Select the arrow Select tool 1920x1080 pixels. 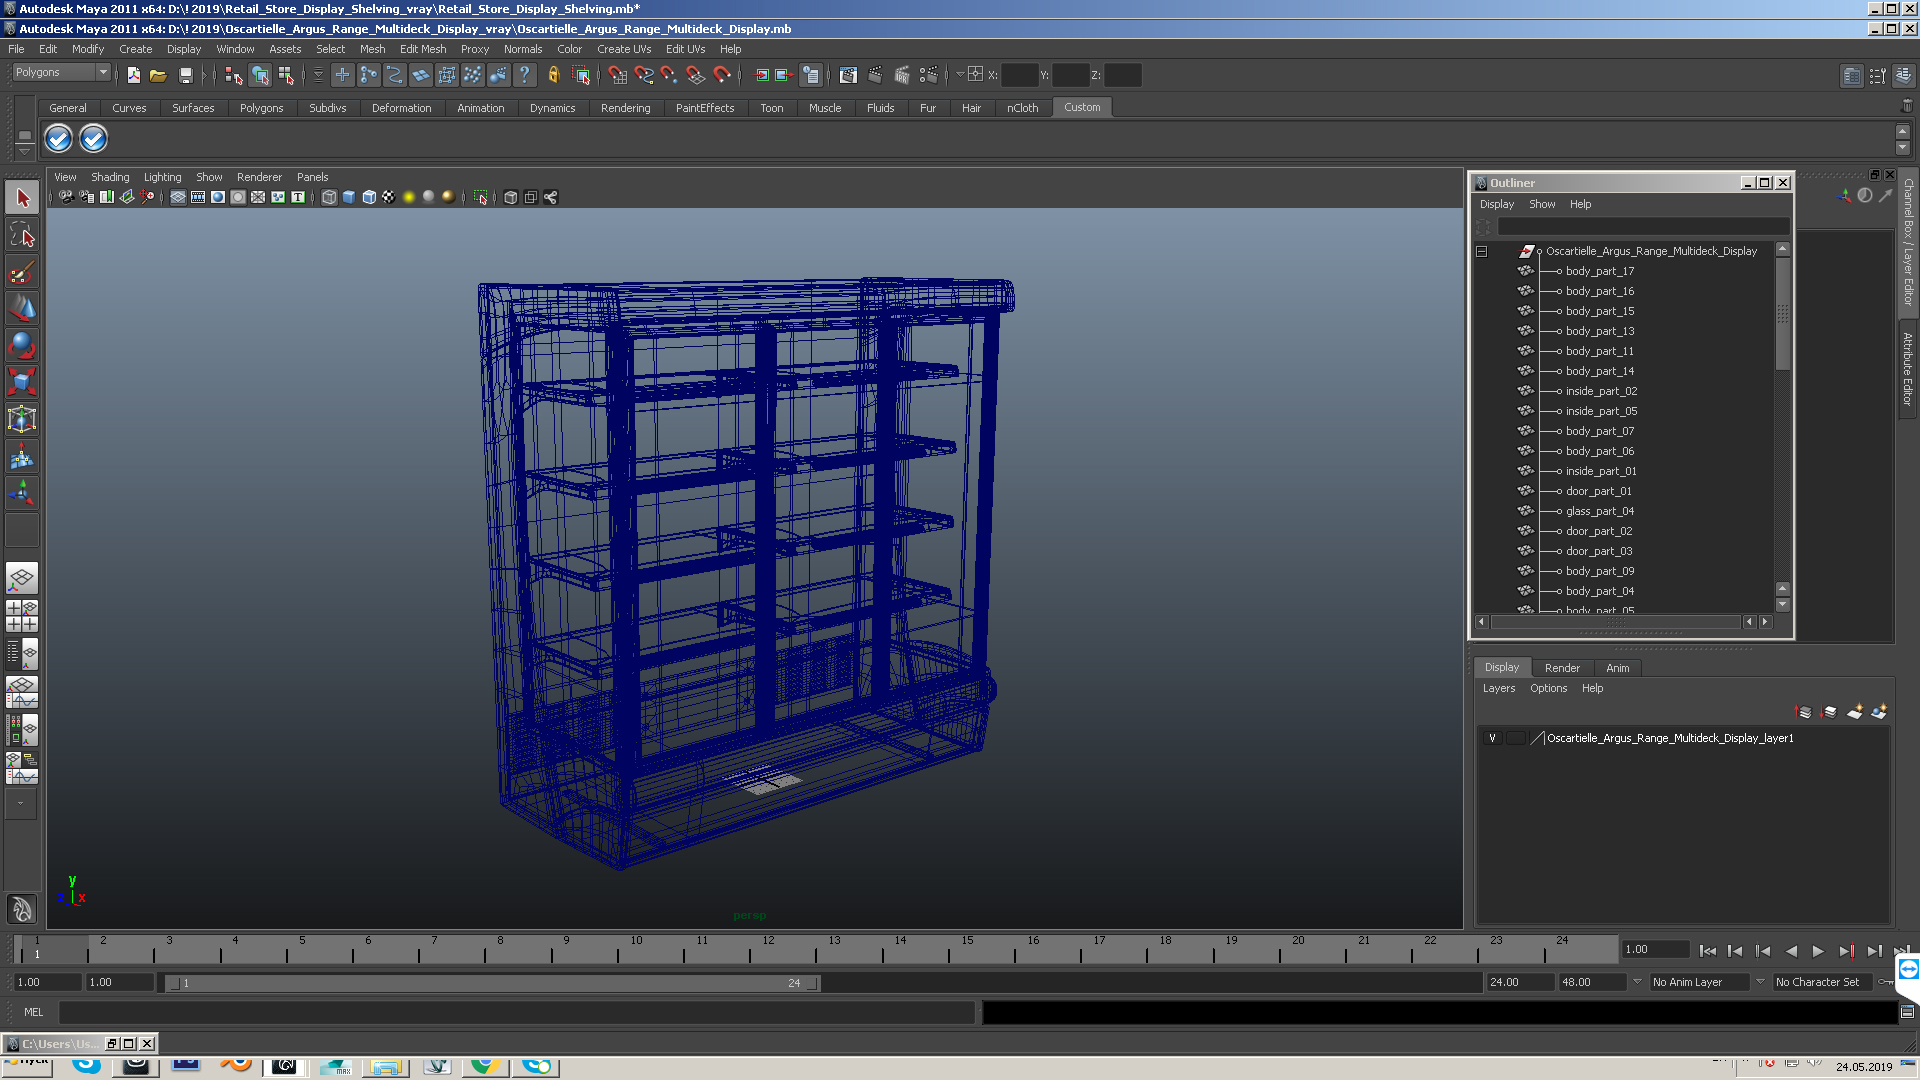coord(22,198)
